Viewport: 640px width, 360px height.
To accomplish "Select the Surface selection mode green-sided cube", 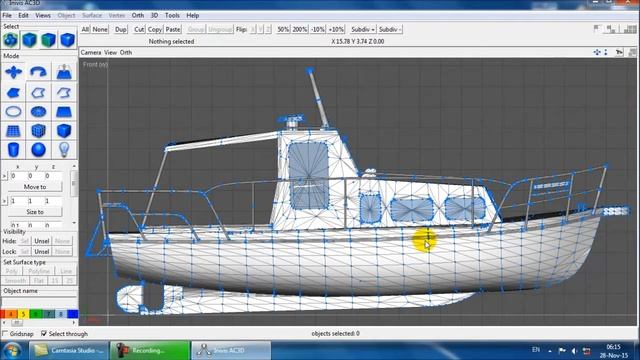I will pos(49,40).
